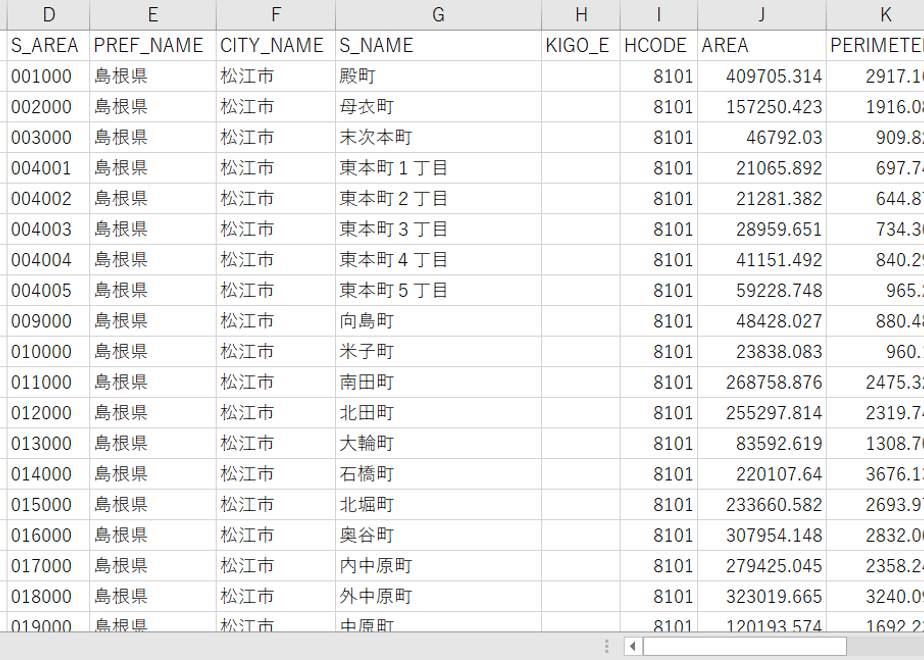Select AREA value 41151.492
This screenshot has height=660, width=924.
click(x=762, y=260)
